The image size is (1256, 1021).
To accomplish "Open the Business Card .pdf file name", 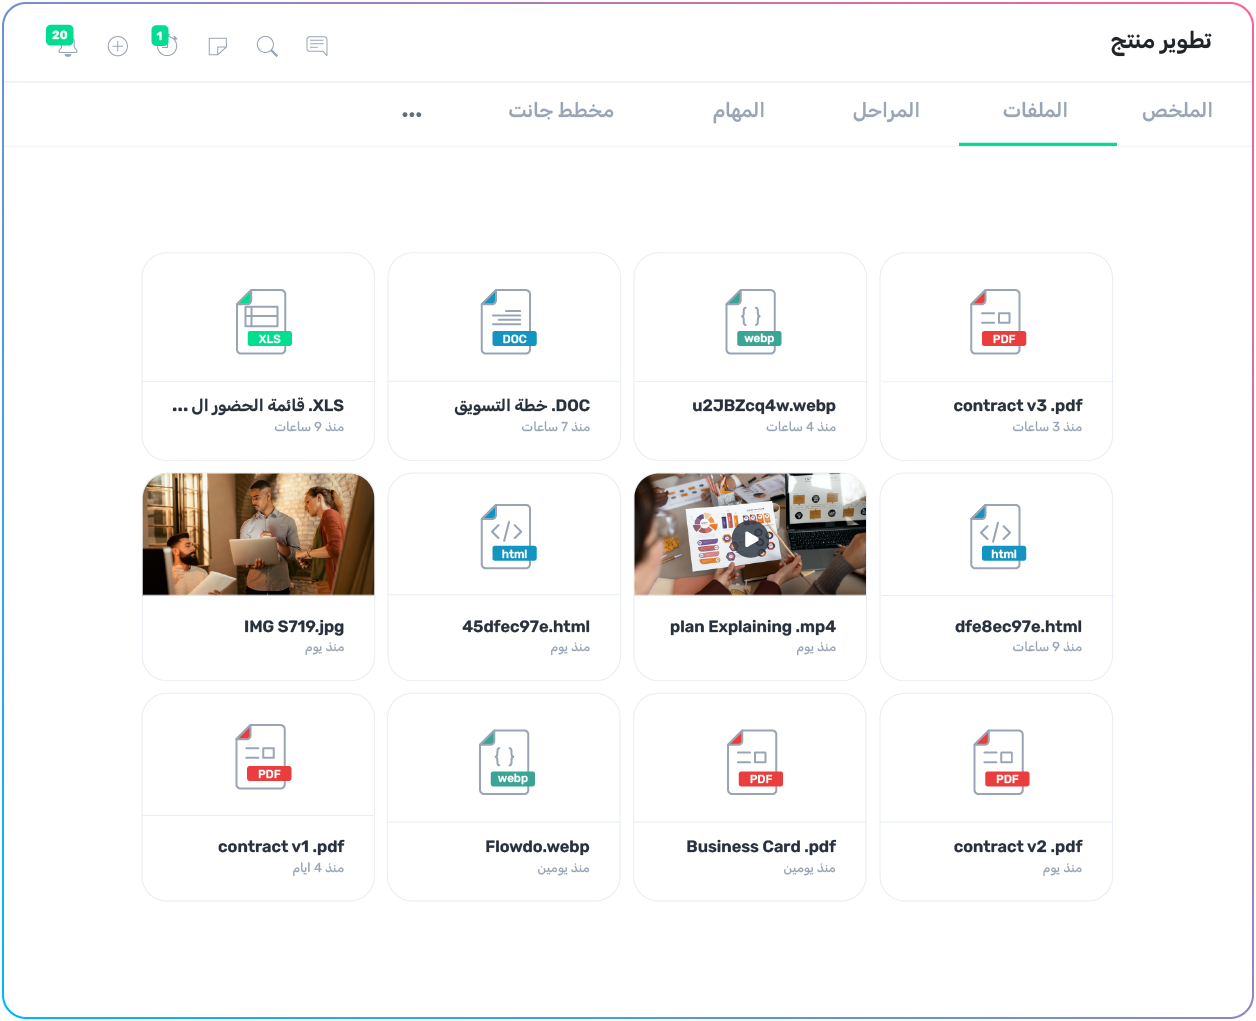I will pyautogui.click(x=761, y=847).
